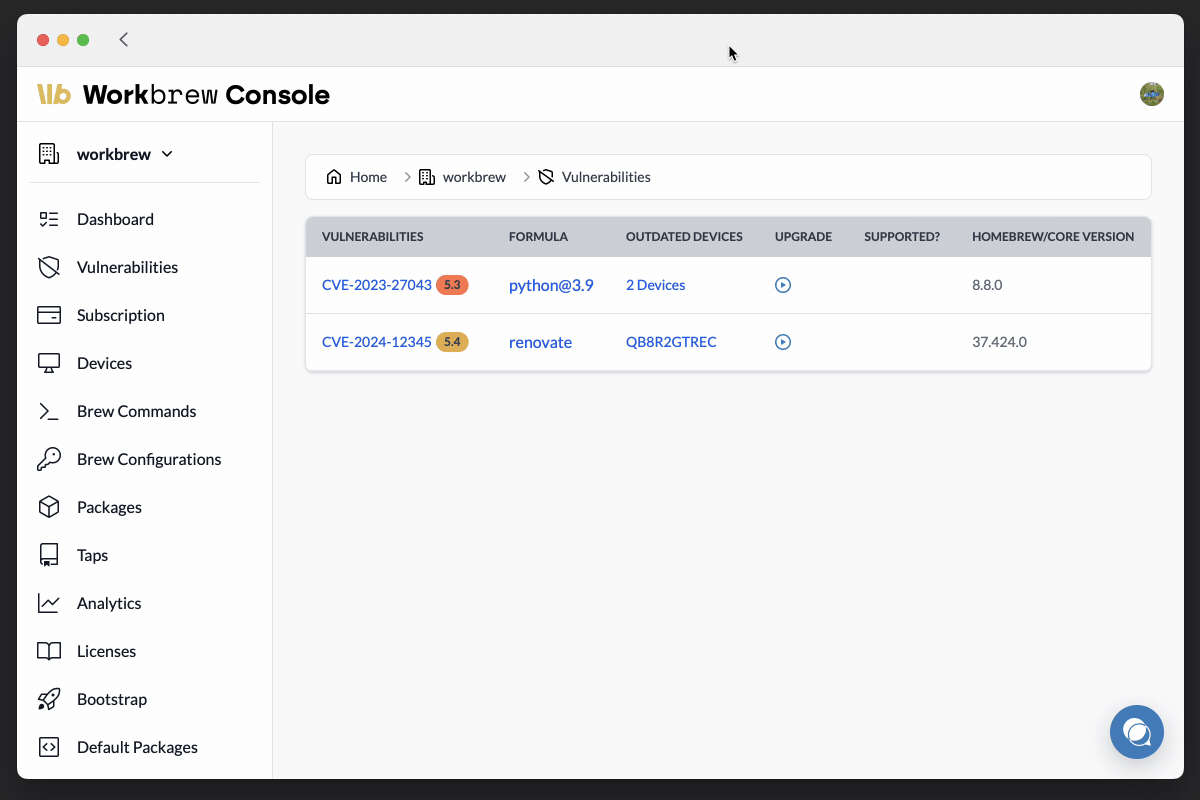Click the Brew Configurations key icon
The width and height of the screenshot is (1200, 800).
(48, 459)
